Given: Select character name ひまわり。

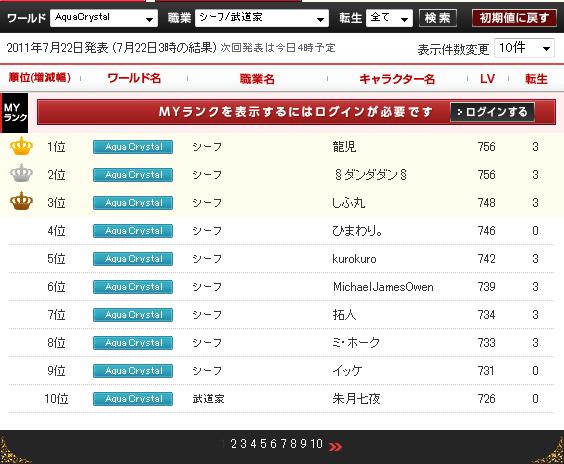Looking at the screenshot, I should [357, 231].
